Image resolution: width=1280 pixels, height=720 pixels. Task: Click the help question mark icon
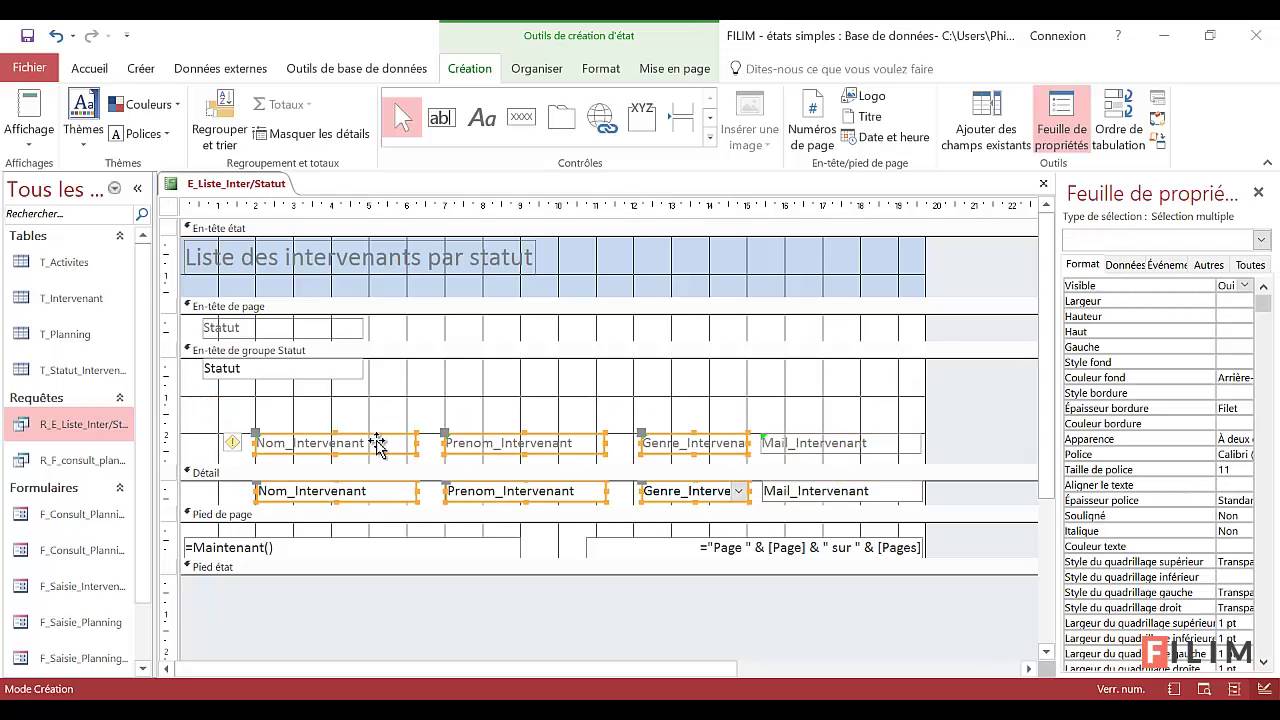click(1118, 36)
